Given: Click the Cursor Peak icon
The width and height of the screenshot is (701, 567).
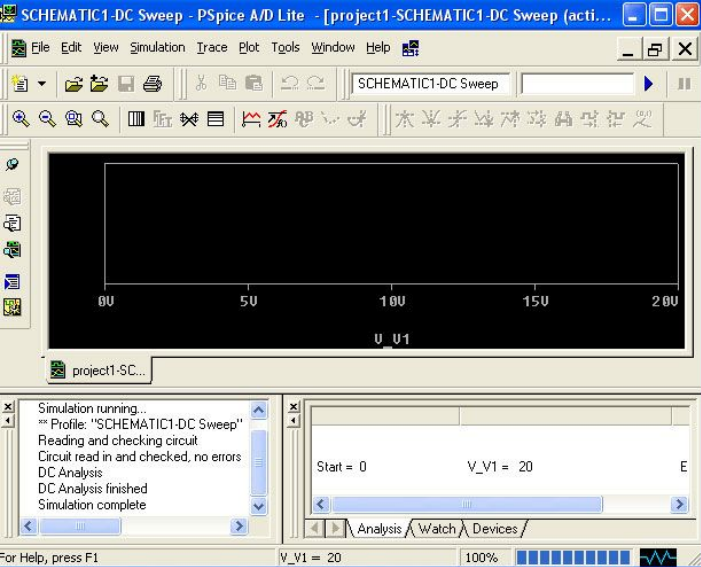Looking at the screenshot, I should [x=404, y=119].
